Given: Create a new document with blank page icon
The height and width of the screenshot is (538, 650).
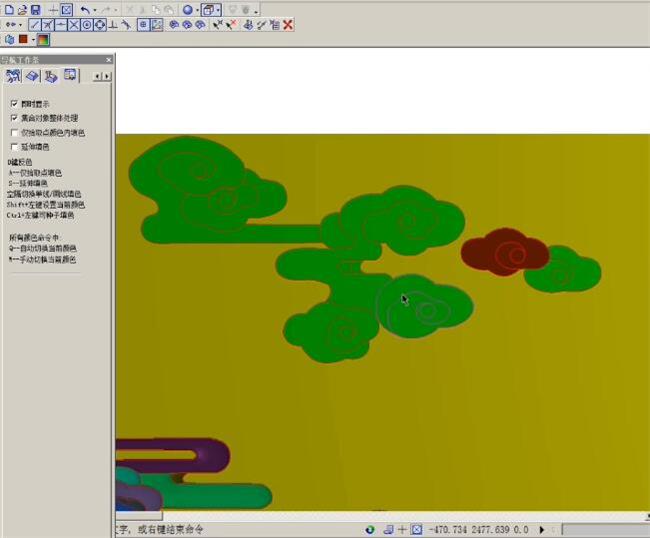Looking at the screenshot, I should pyautogui.click(x=9, y=9).
